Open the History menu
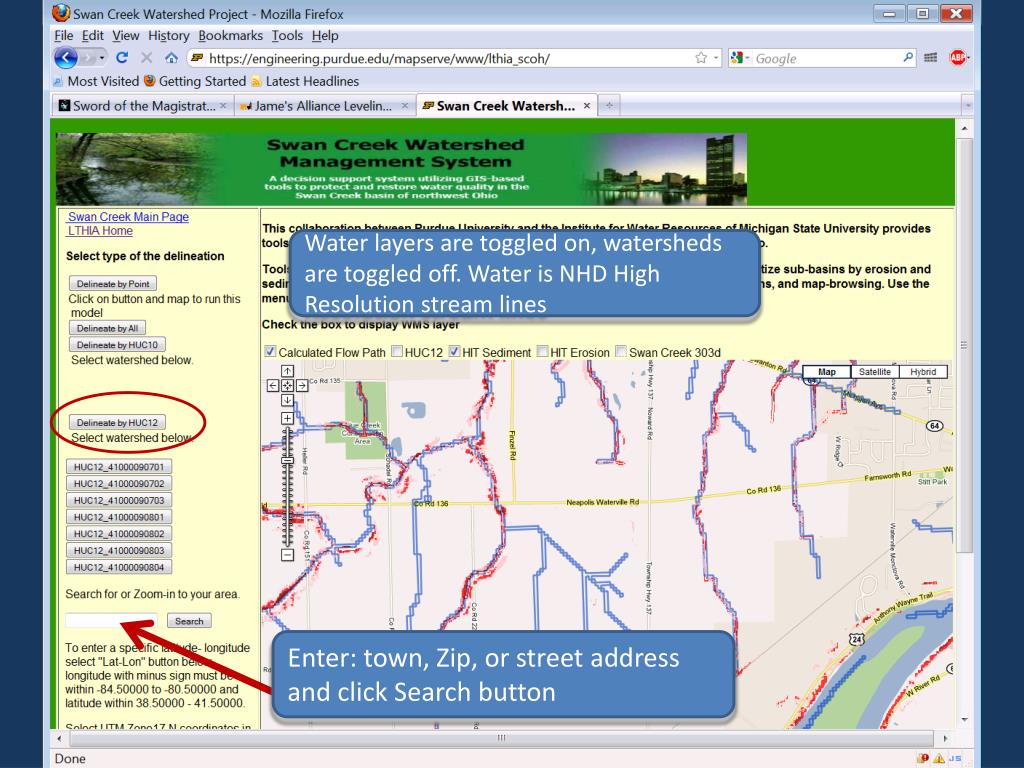The image size is (1024, 768). coord(168,36)
